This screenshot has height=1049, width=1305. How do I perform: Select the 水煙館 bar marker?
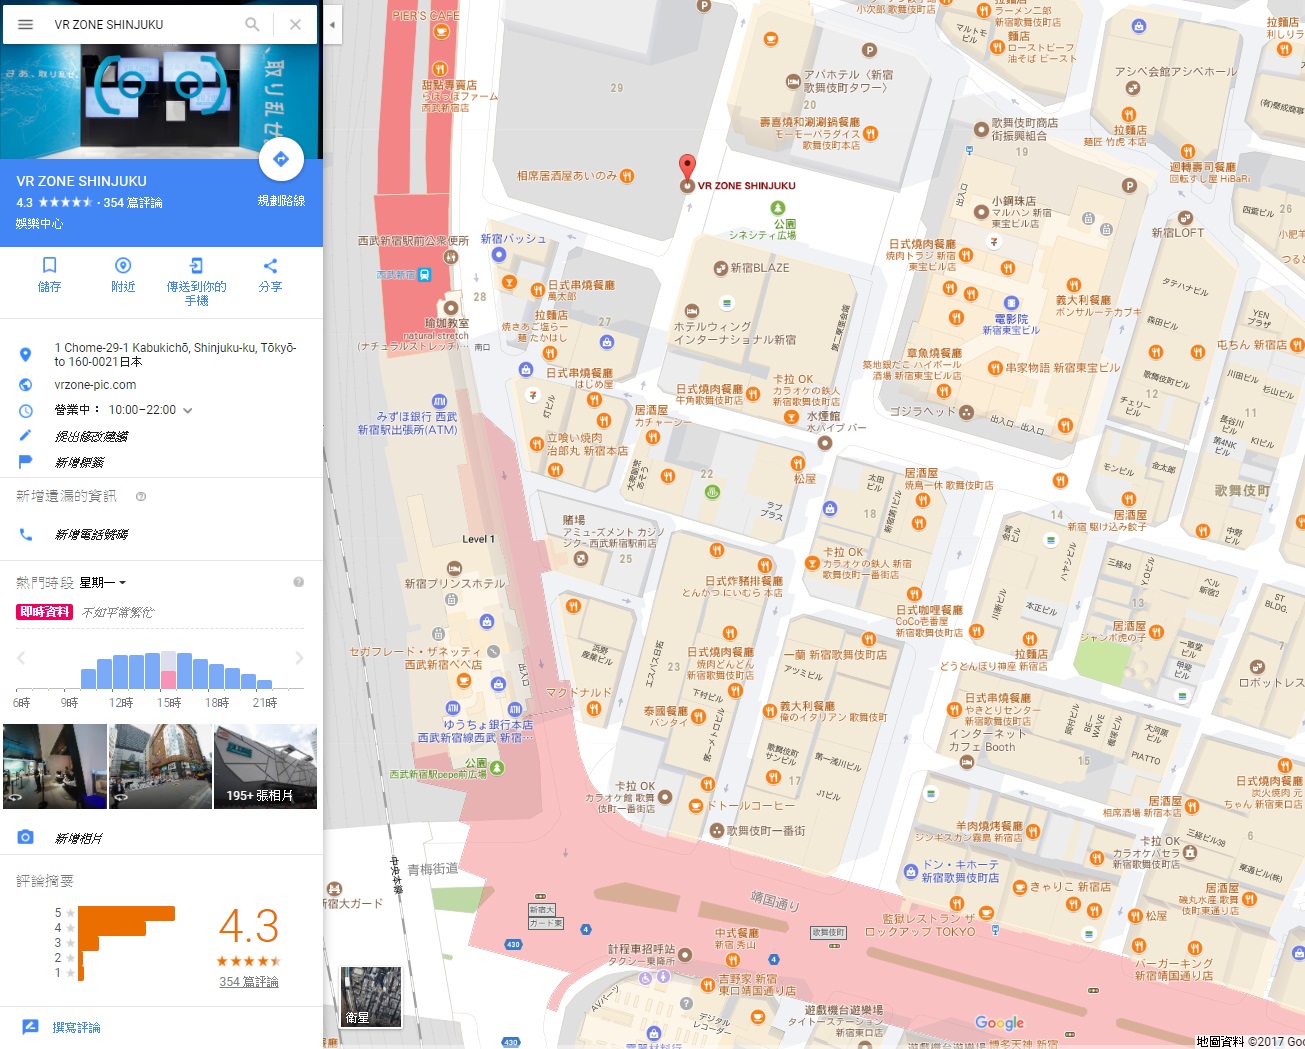825,442
